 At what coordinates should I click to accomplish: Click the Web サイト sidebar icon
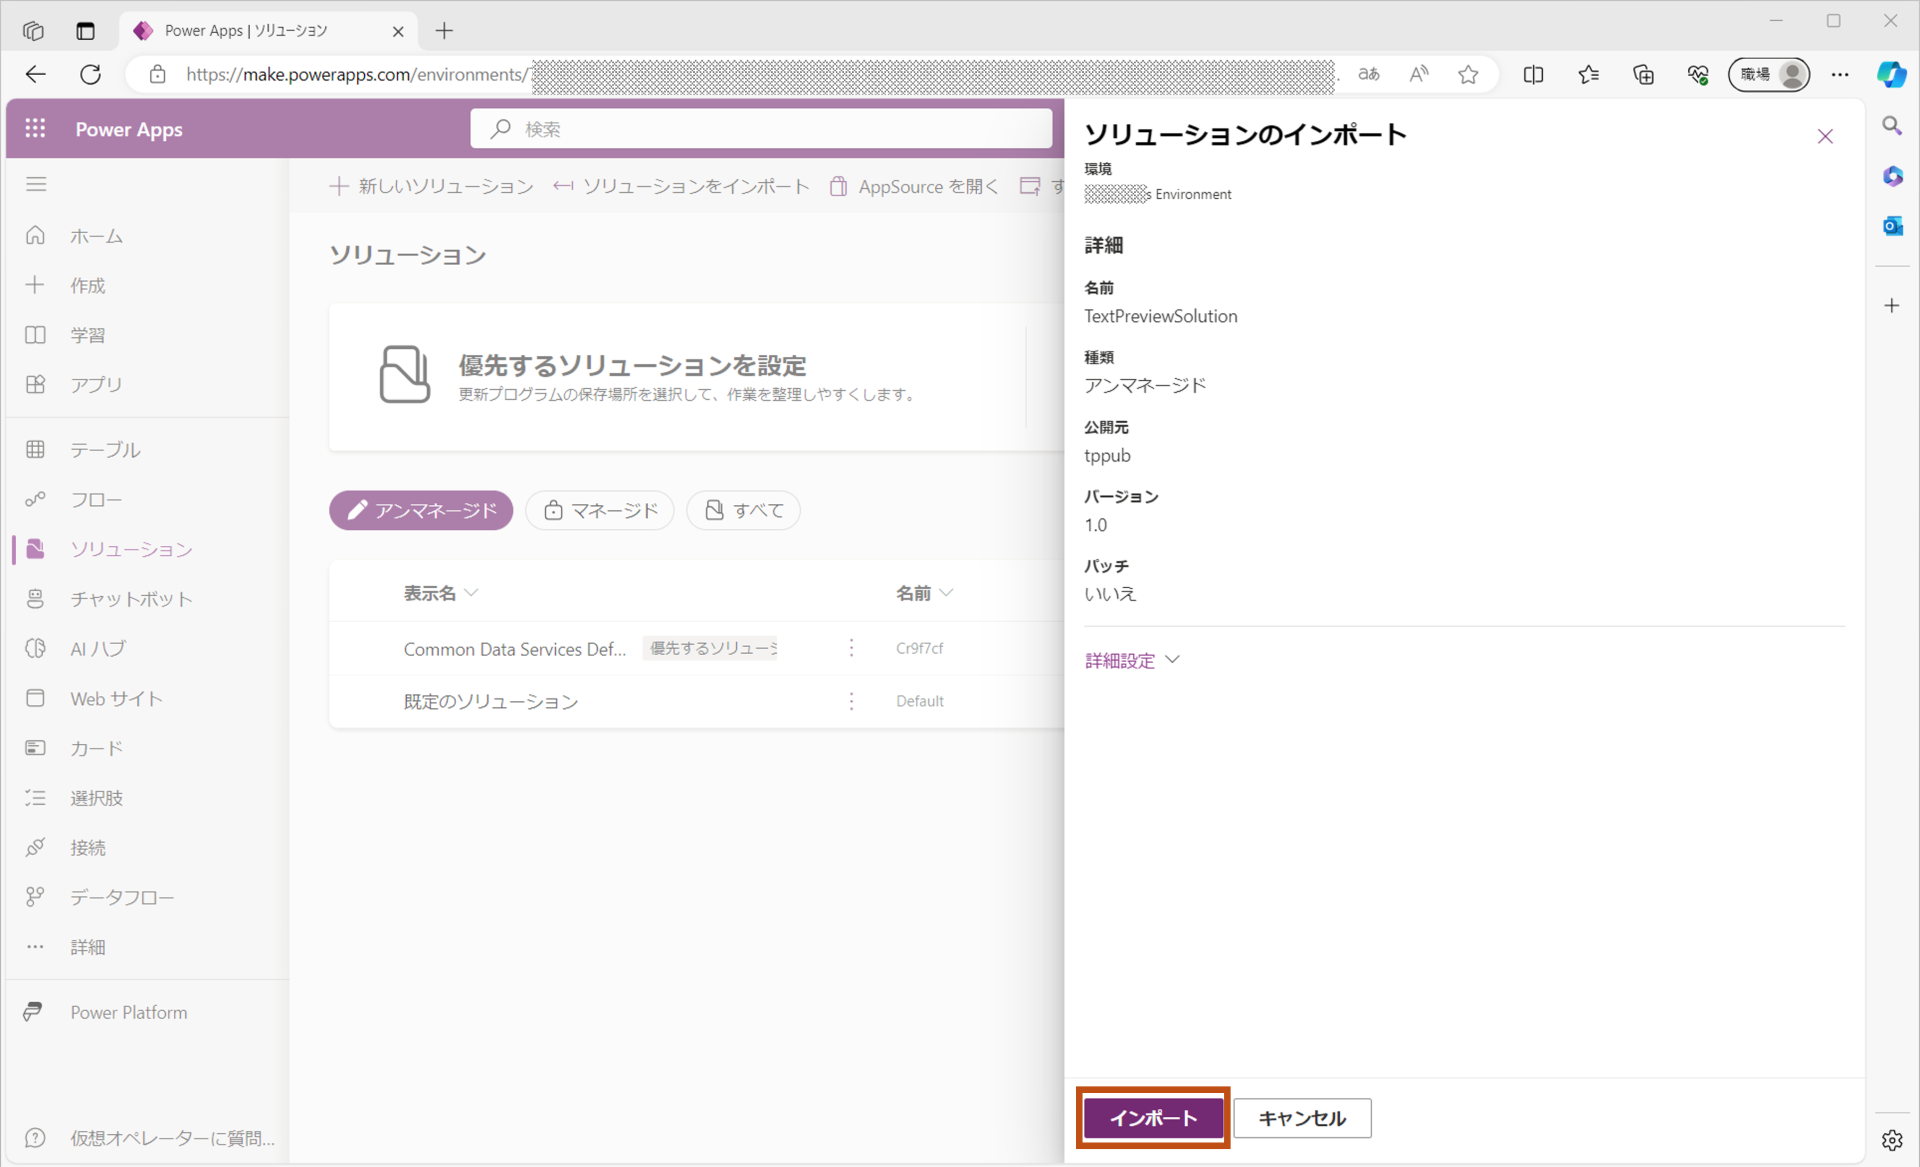(x=36, y=698)
